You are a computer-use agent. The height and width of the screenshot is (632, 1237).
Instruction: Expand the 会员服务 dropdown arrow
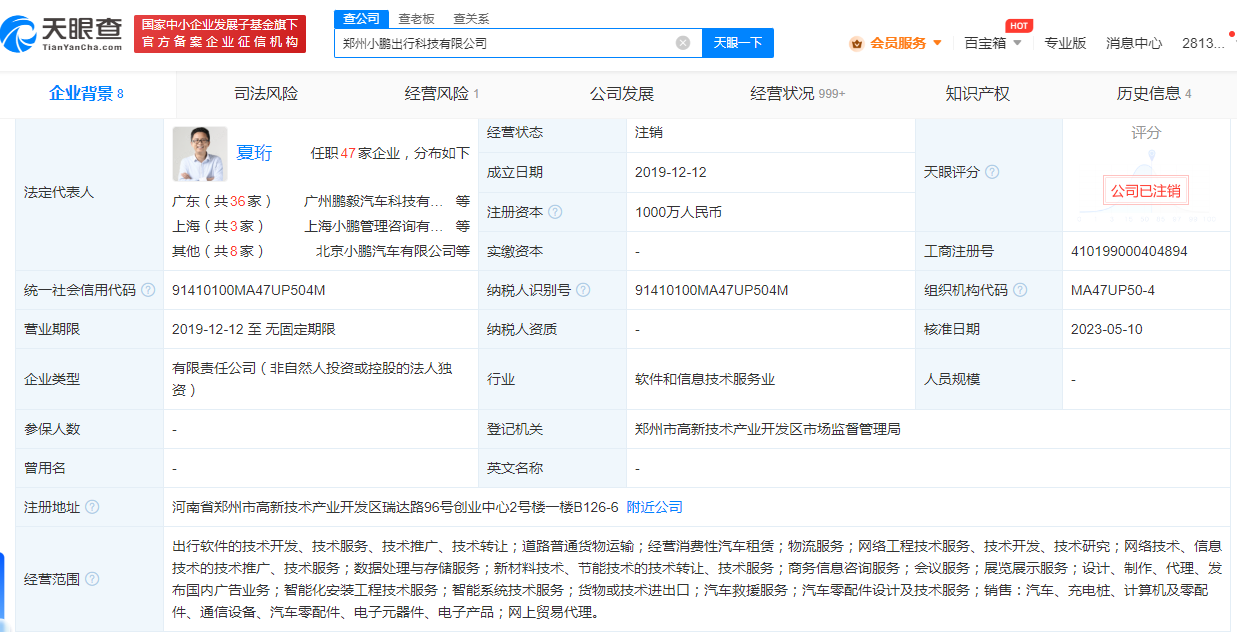(937, 43)
